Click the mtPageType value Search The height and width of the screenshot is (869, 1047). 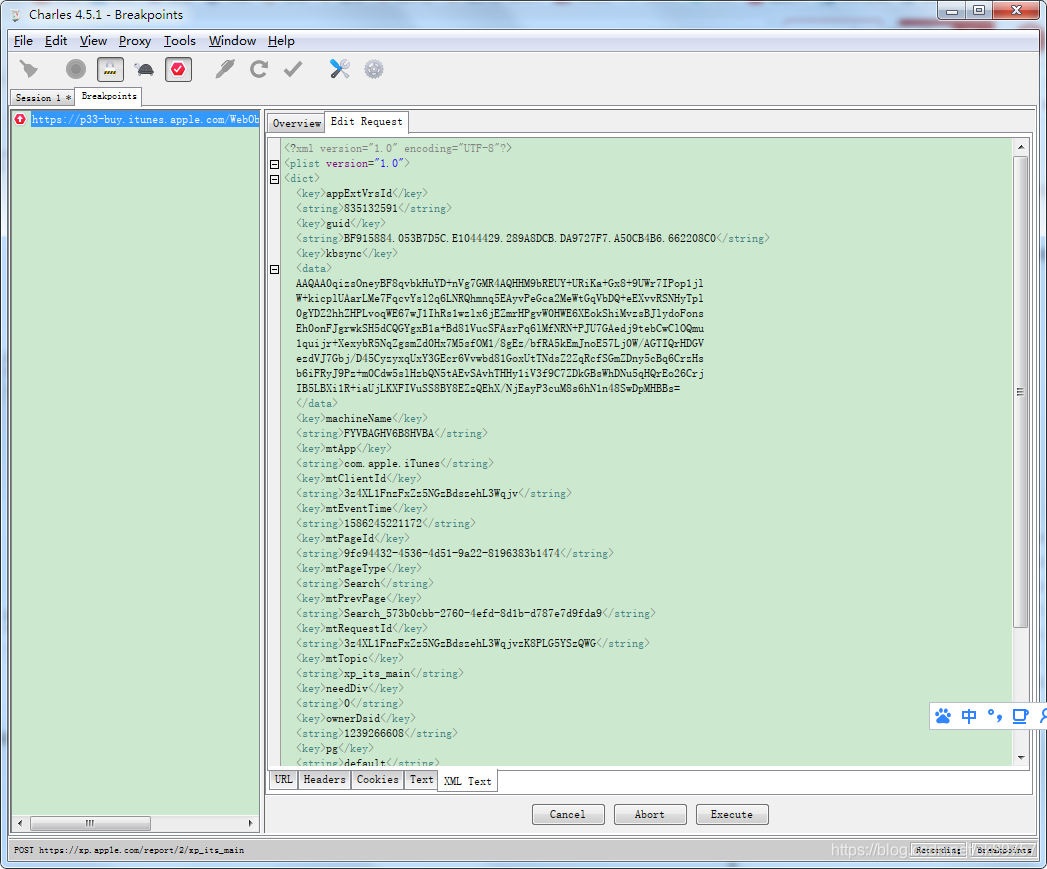[361, 584]
